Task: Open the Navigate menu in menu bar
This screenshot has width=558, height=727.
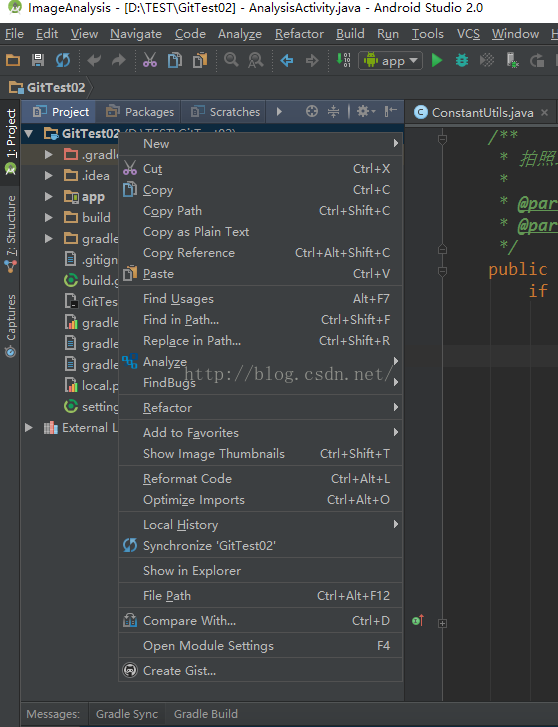Action: 136,34
